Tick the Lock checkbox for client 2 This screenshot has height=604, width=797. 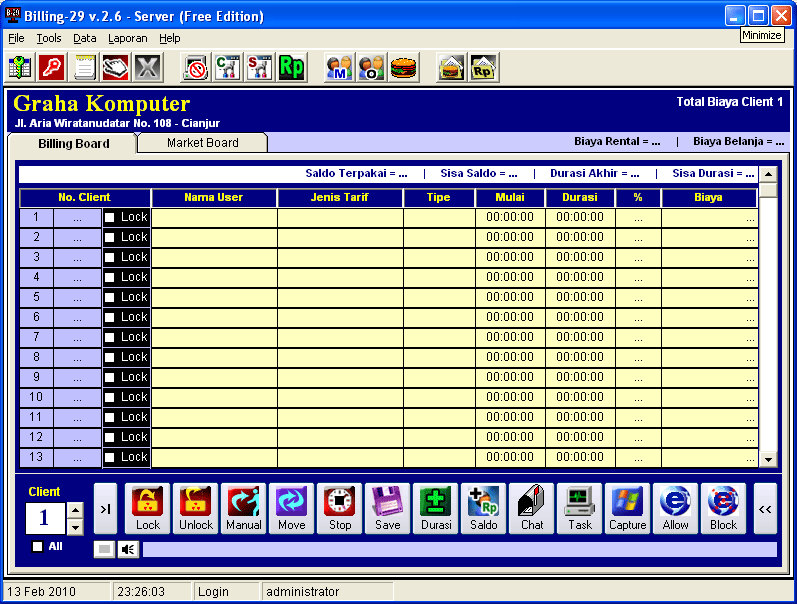point(109,237)
